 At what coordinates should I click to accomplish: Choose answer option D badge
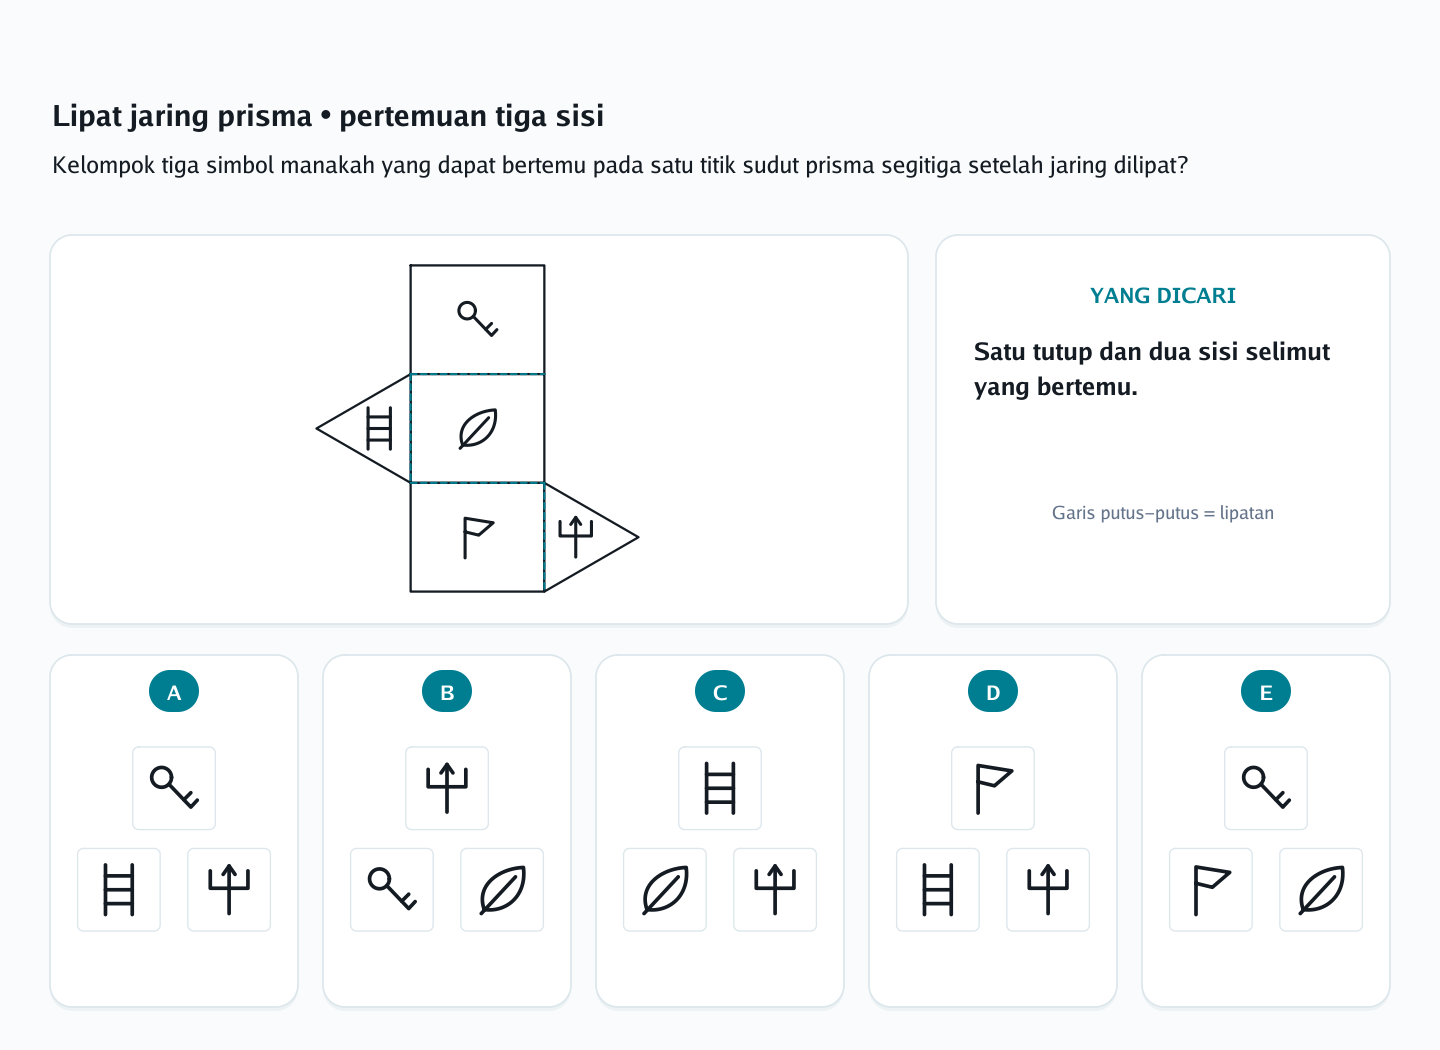993,692
